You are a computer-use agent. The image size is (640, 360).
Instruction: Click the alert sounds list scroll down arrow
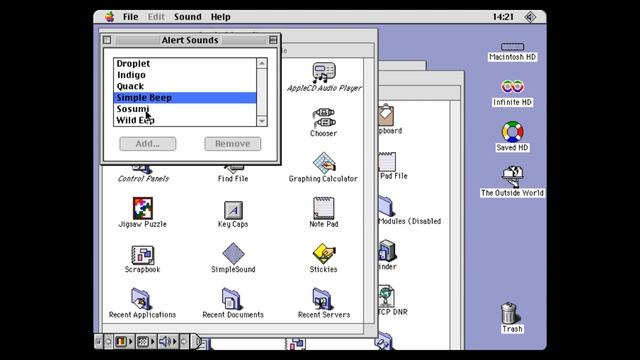pos(262,121)
